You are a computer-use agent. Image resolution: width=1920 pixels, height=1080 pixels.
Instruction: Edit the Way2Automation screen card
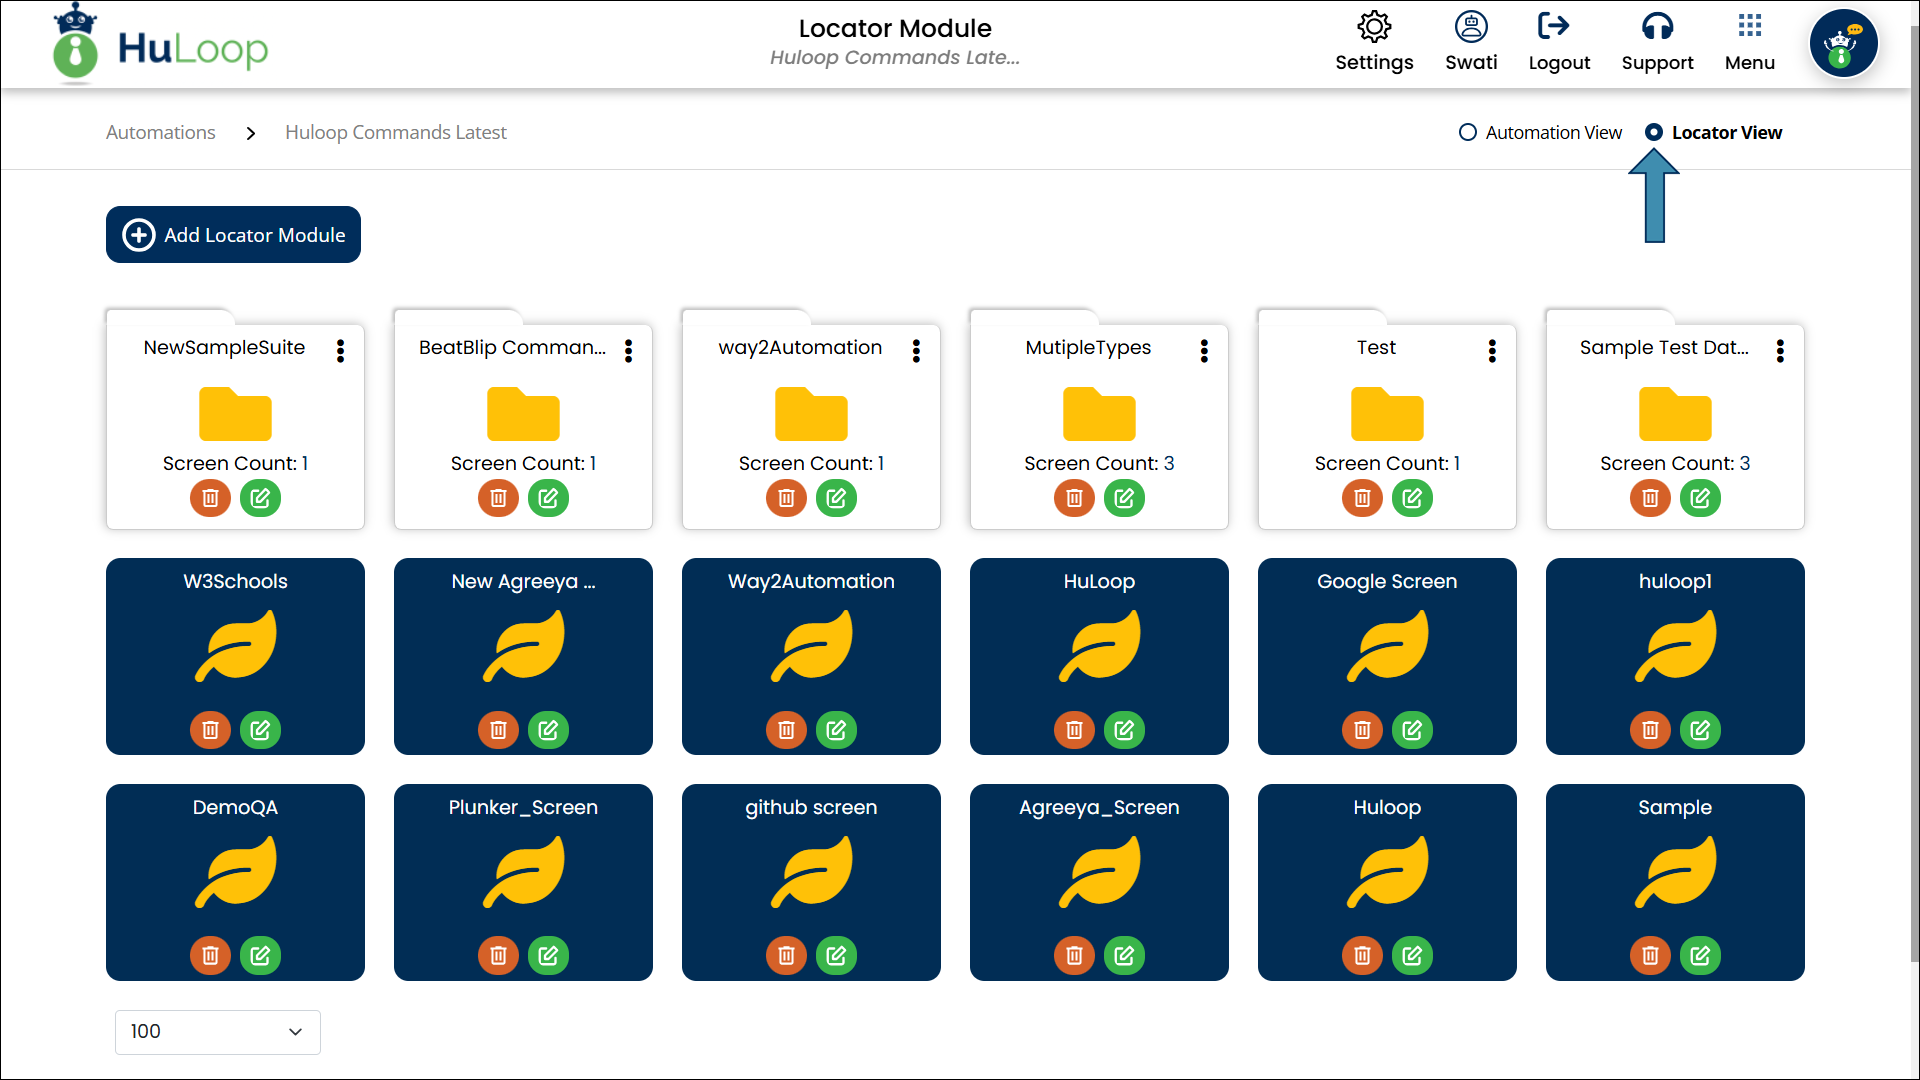pos(836,730)
